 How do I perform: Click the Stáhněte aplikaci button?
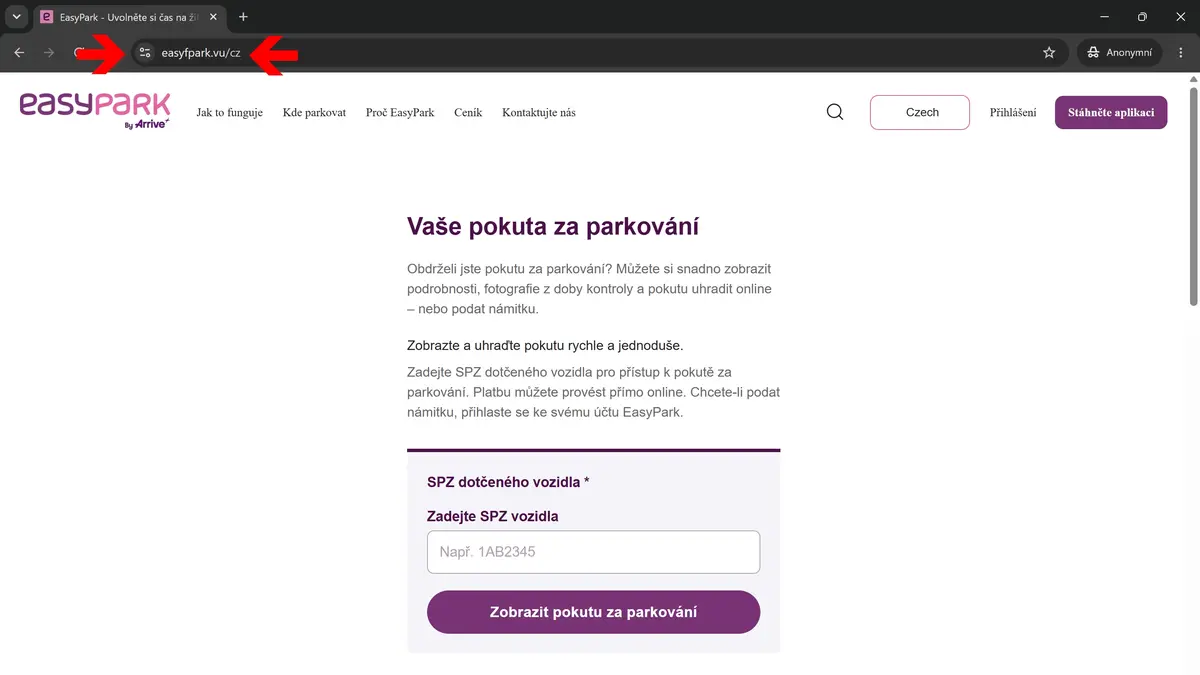pyautogui.click(x=1111, y=112)
